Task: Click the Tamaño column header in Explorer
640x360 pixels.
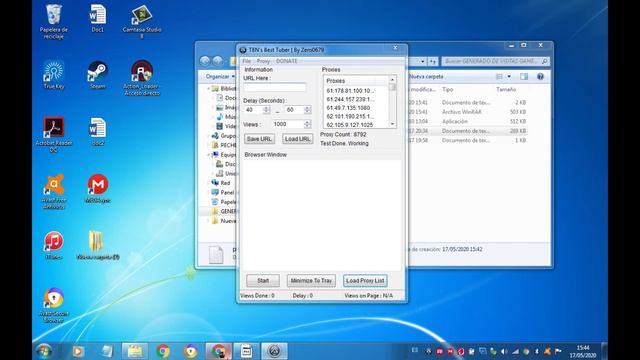Action: (x=506, y=89)
